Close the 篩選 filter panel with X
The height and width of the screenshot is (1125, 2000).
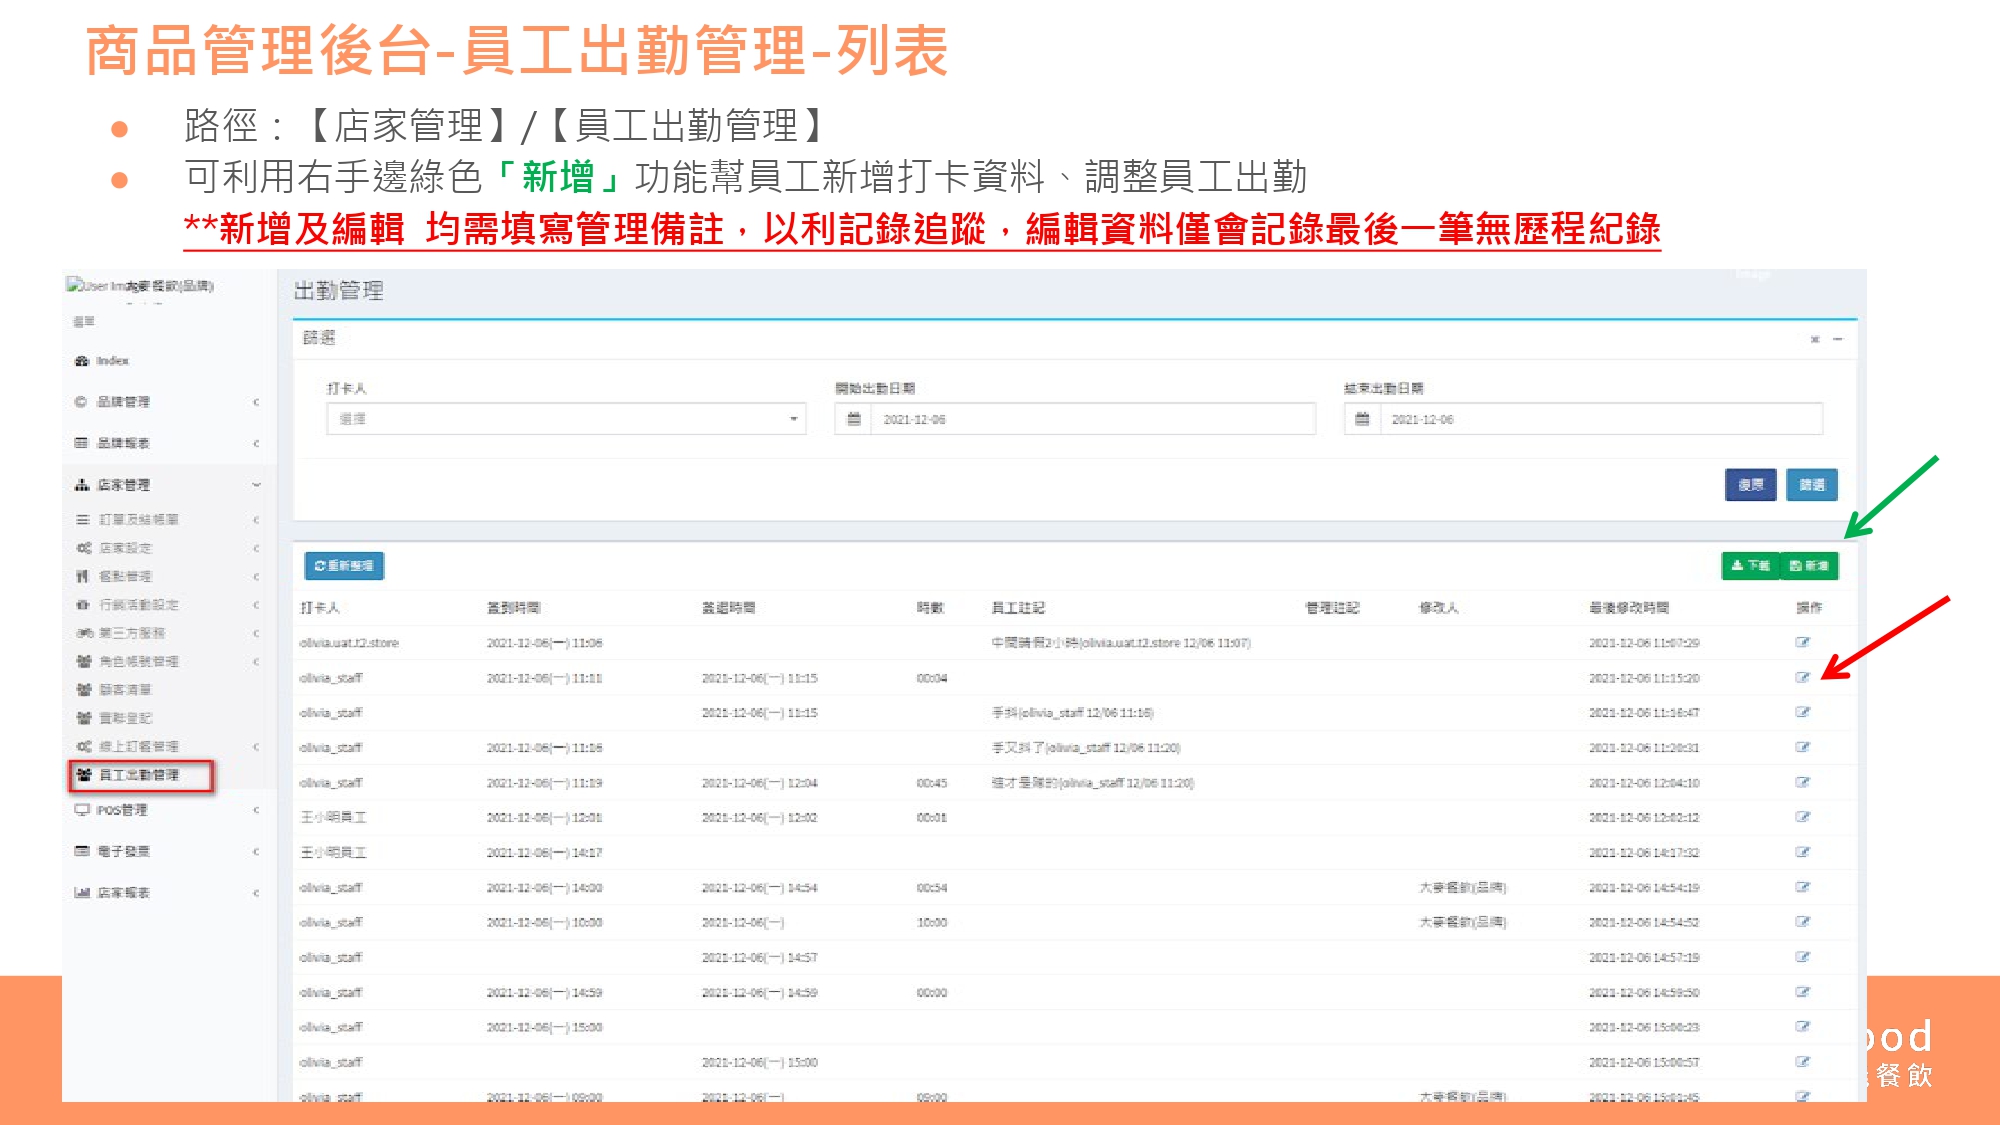point(1814,340)
